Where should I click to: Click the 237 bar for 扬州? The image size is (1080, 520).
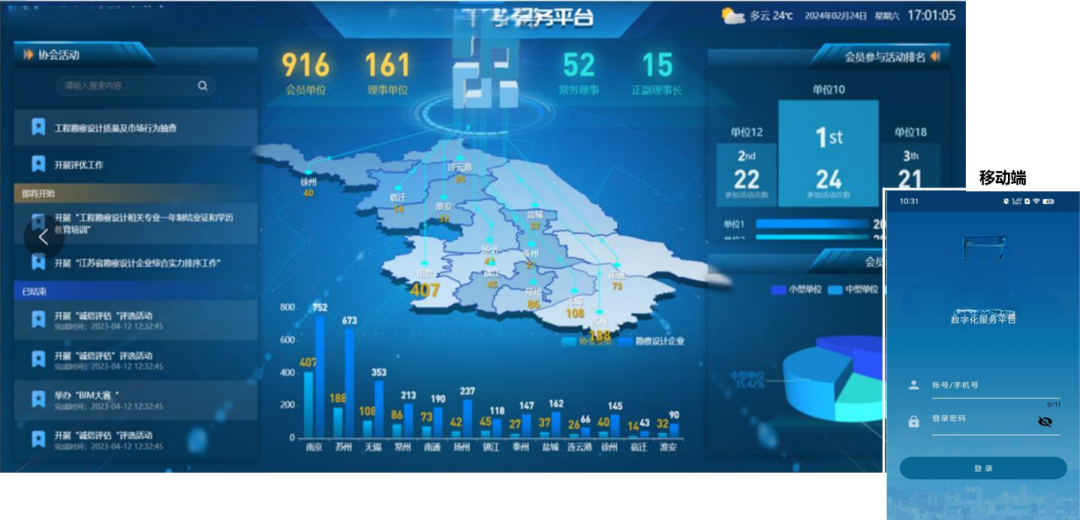pos(468,418)
